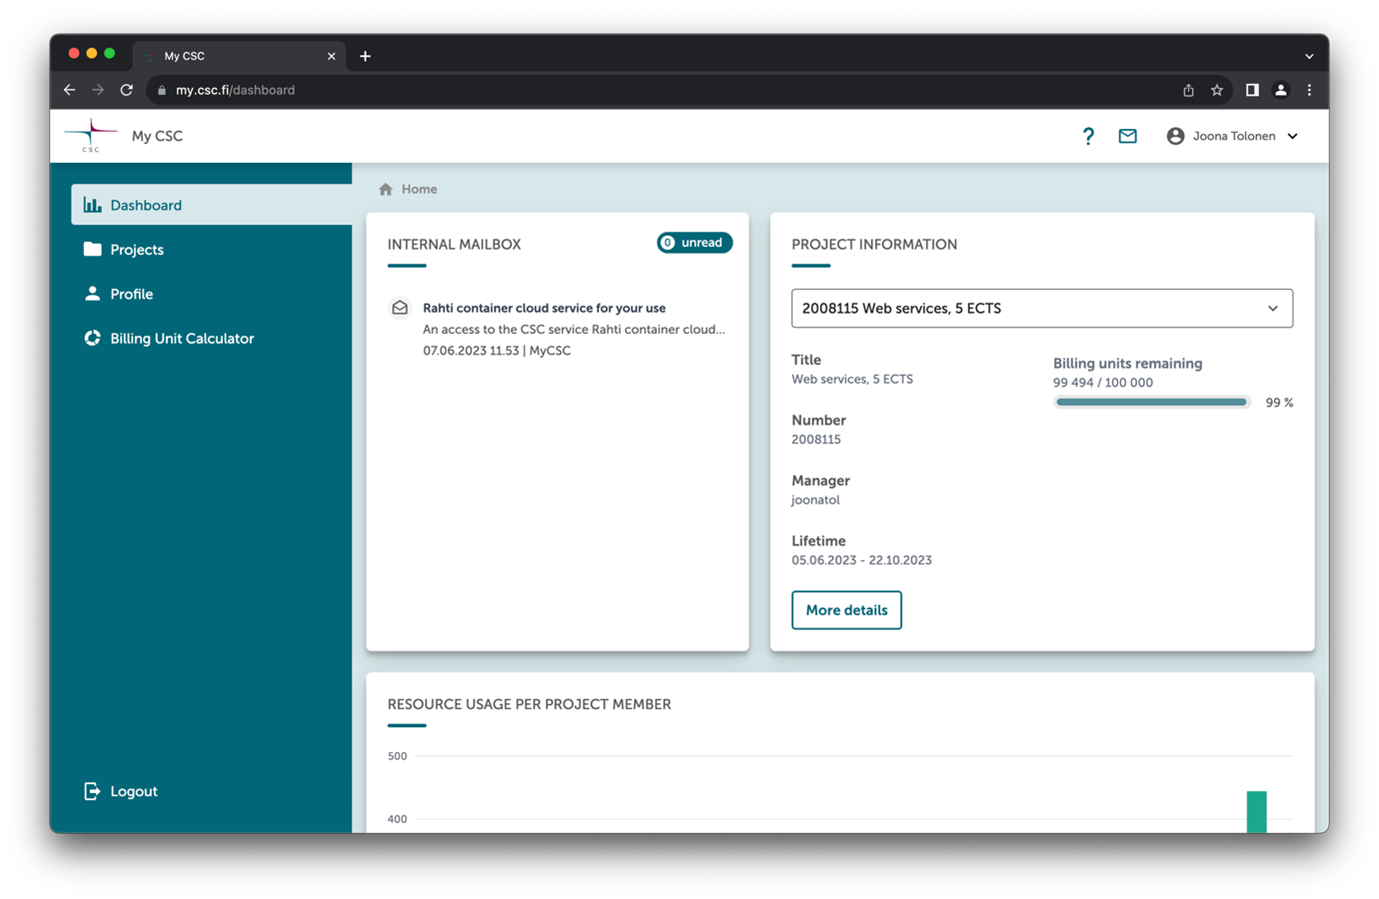This screenshot has height=899, width=1379.
Task: Log out using the Logout link
Action: pos(133,791)
